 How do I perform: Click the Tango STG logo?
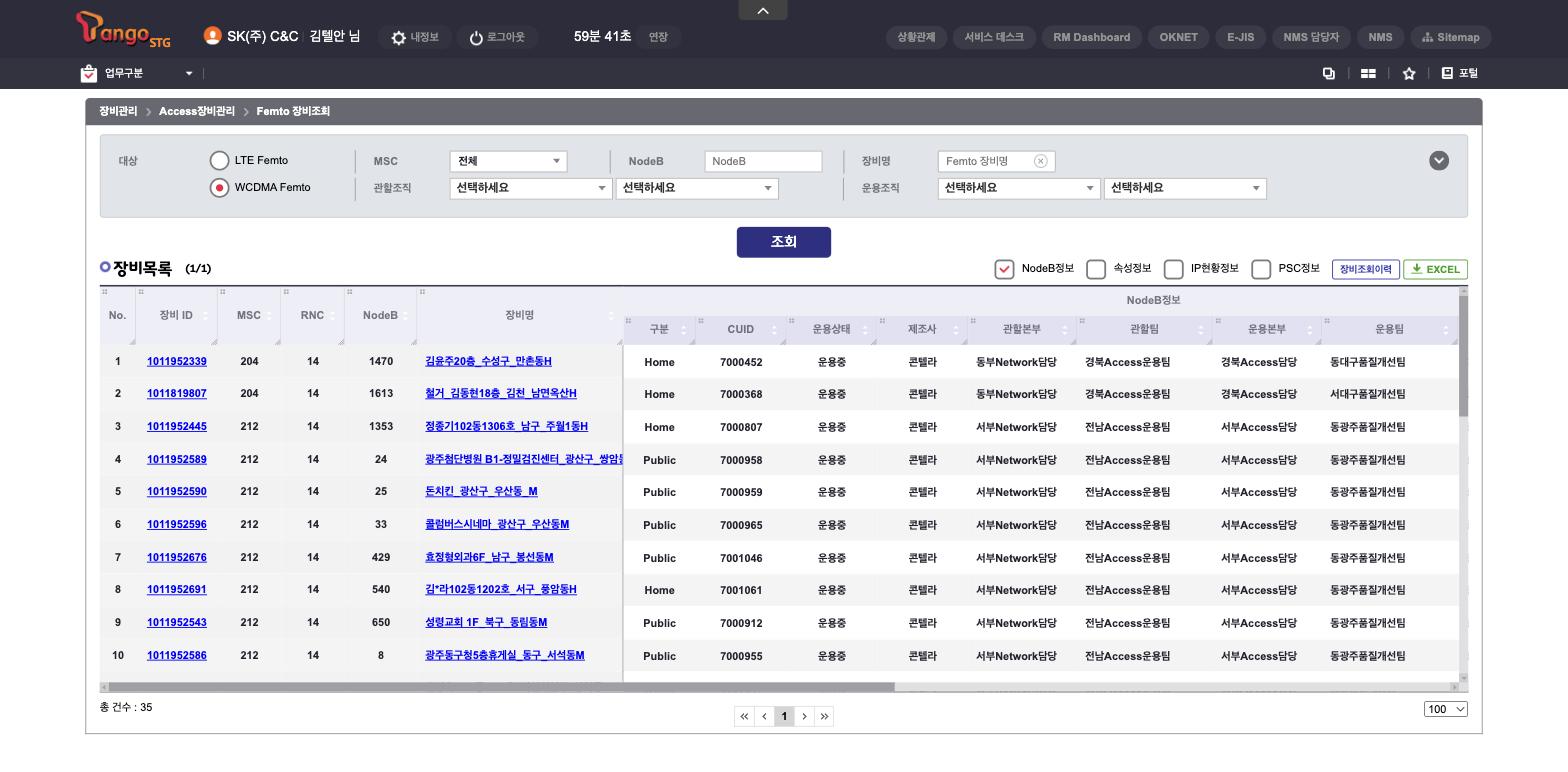[123, 30]
